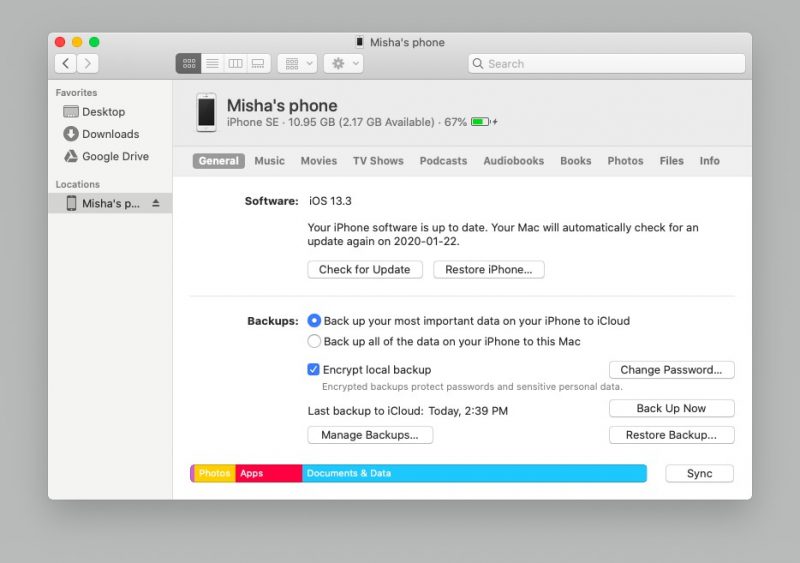Open the gear action menu
Viewport: 800px width, 563px height.
pyautogui.click(x=343, y=63)
